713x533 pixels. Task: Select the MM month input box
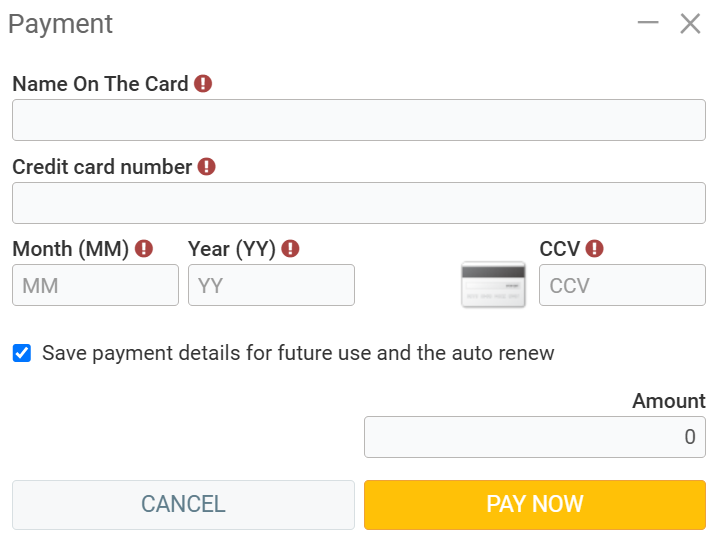[96, 285]
